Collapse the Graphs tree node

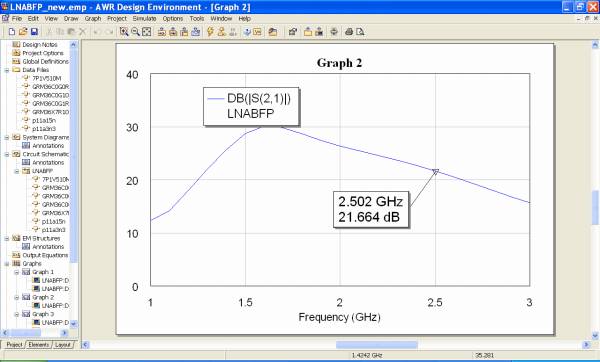click(x=7, y=264)
